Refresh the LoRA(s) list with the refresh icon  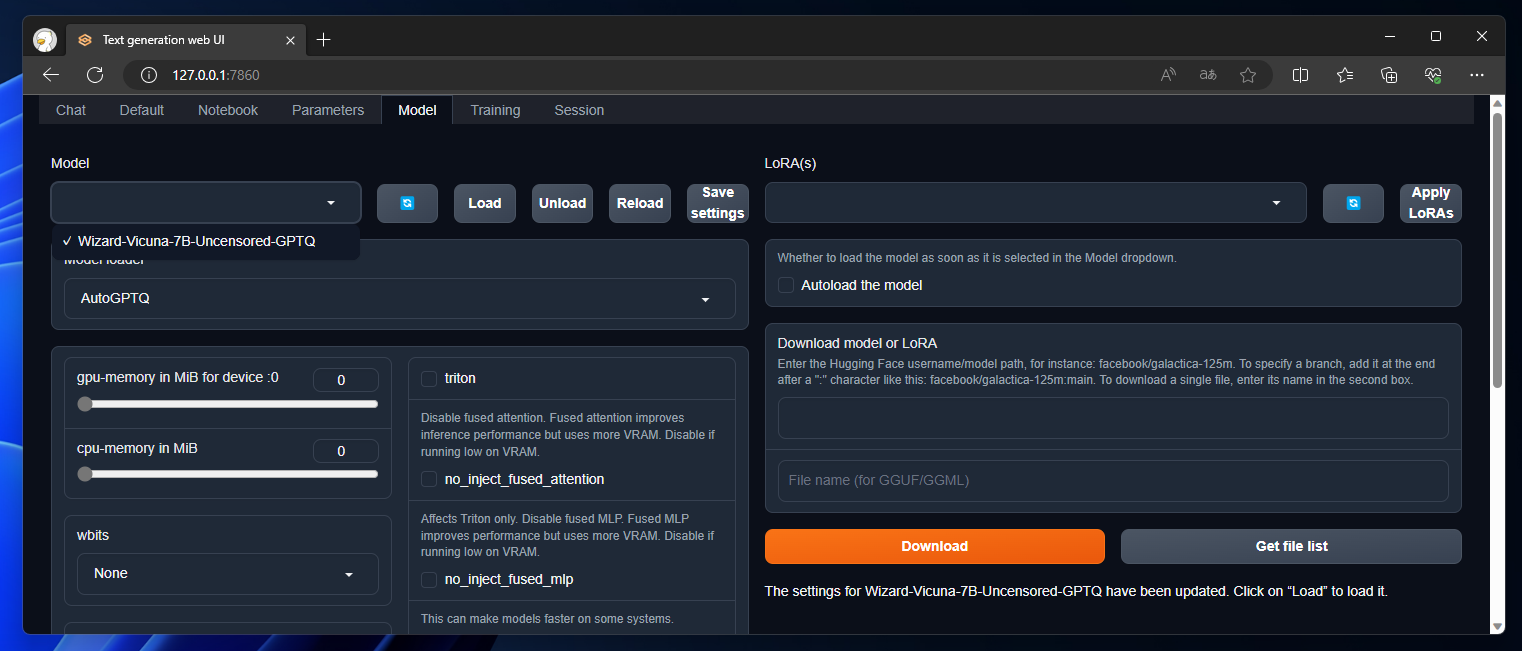1353,203
